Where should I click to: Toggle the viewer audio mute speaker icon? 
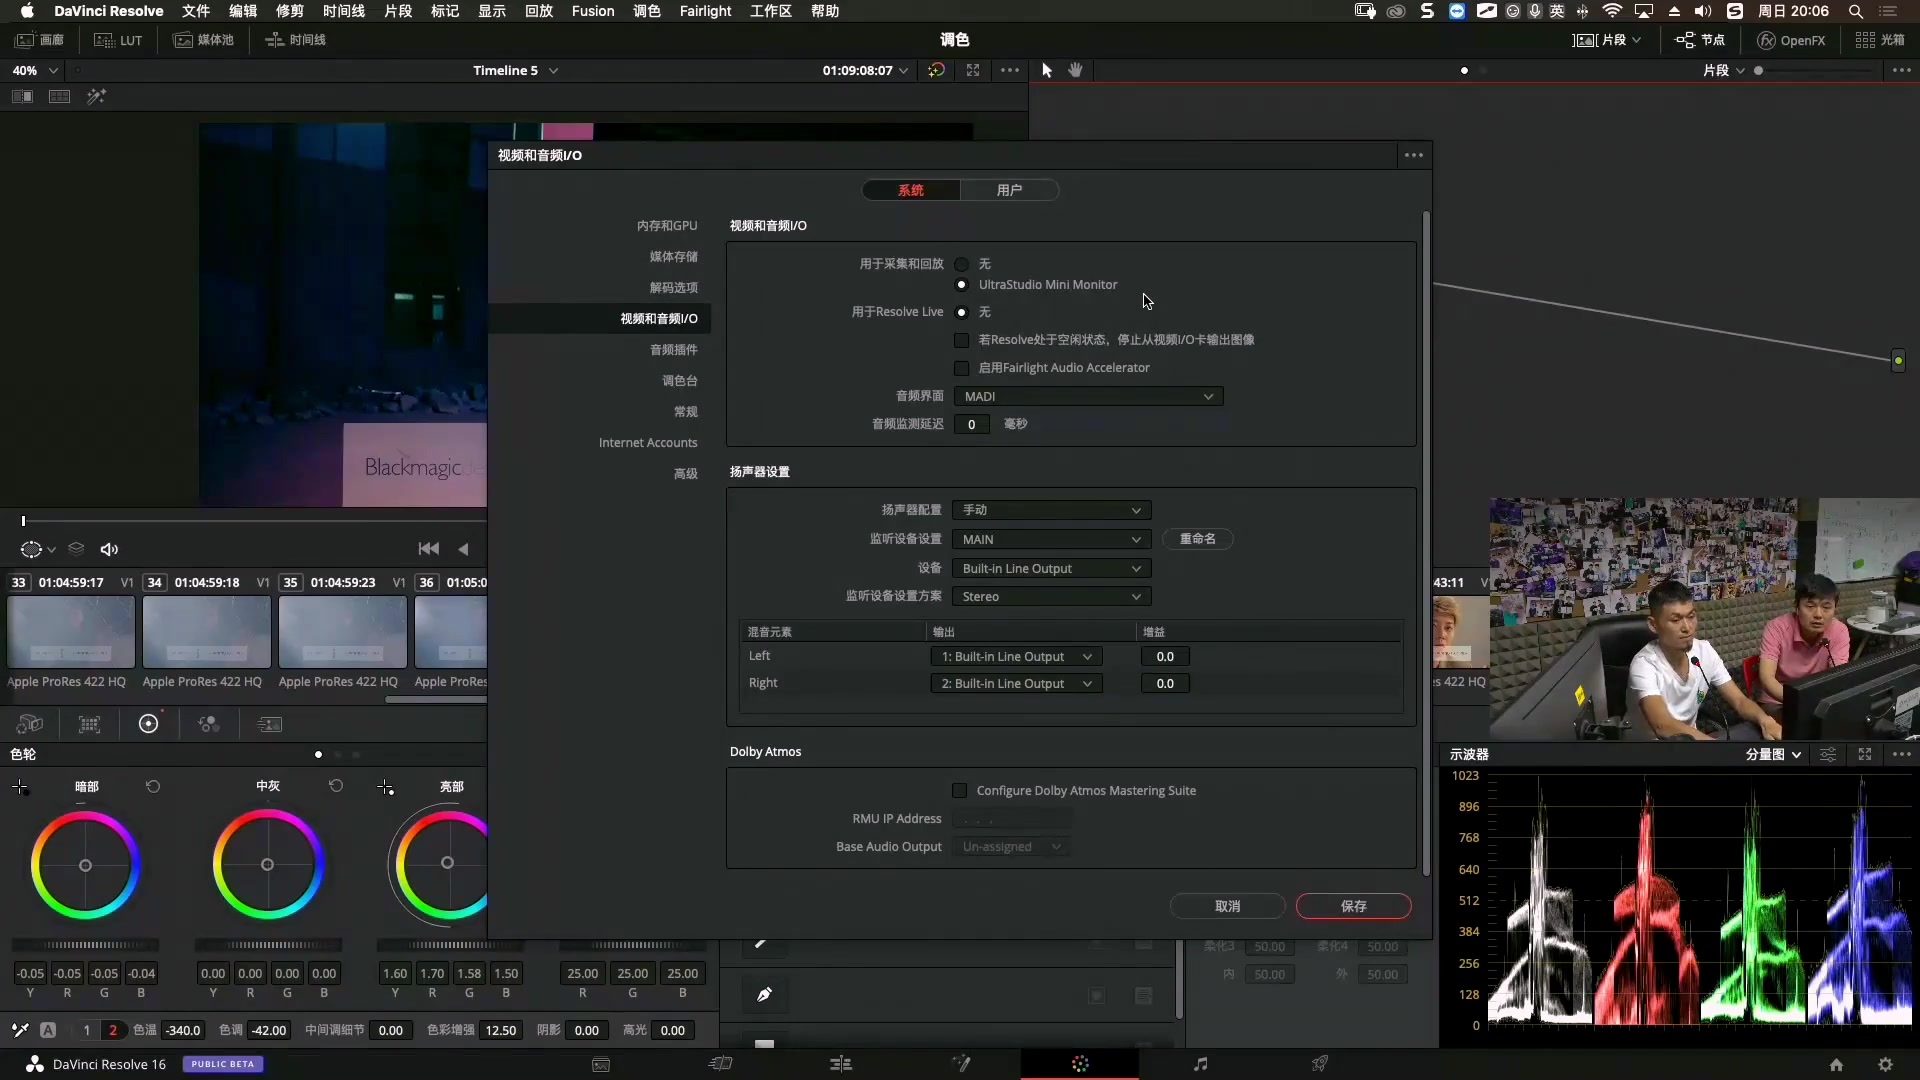pyautogui.click(x=109, y=549)
